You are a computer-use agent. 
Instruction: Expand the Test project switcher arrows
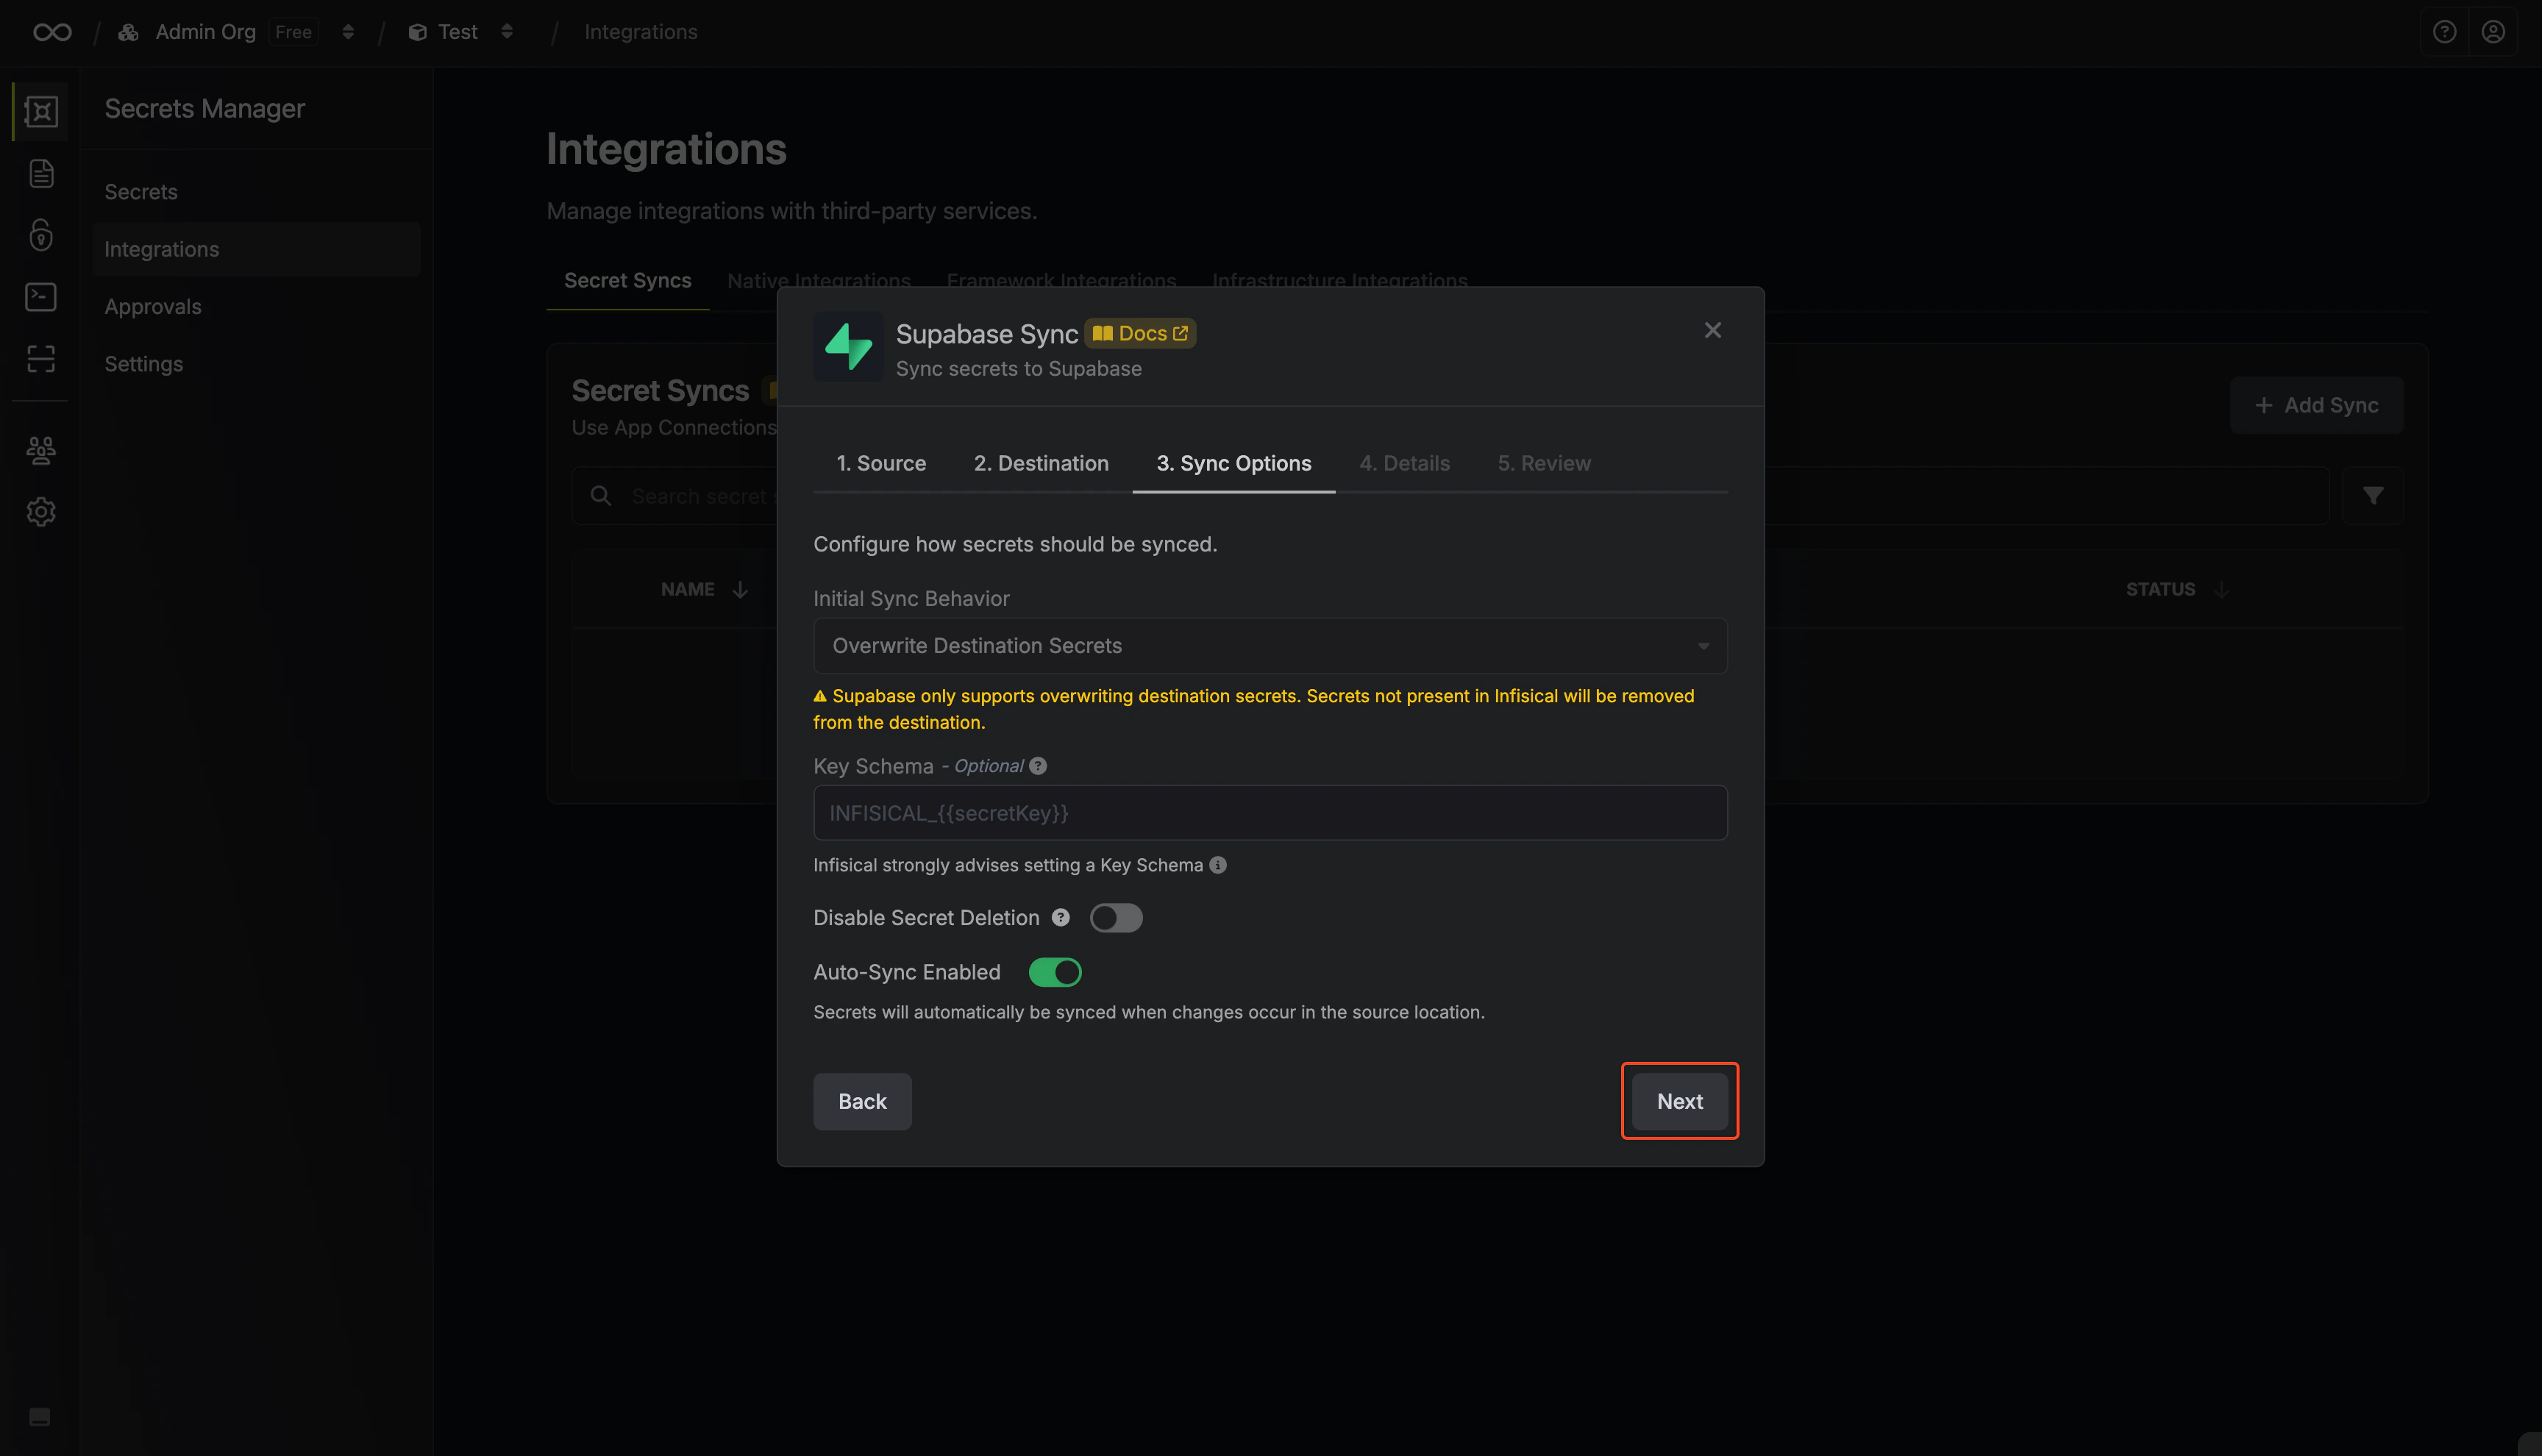[x=507, y=32]
